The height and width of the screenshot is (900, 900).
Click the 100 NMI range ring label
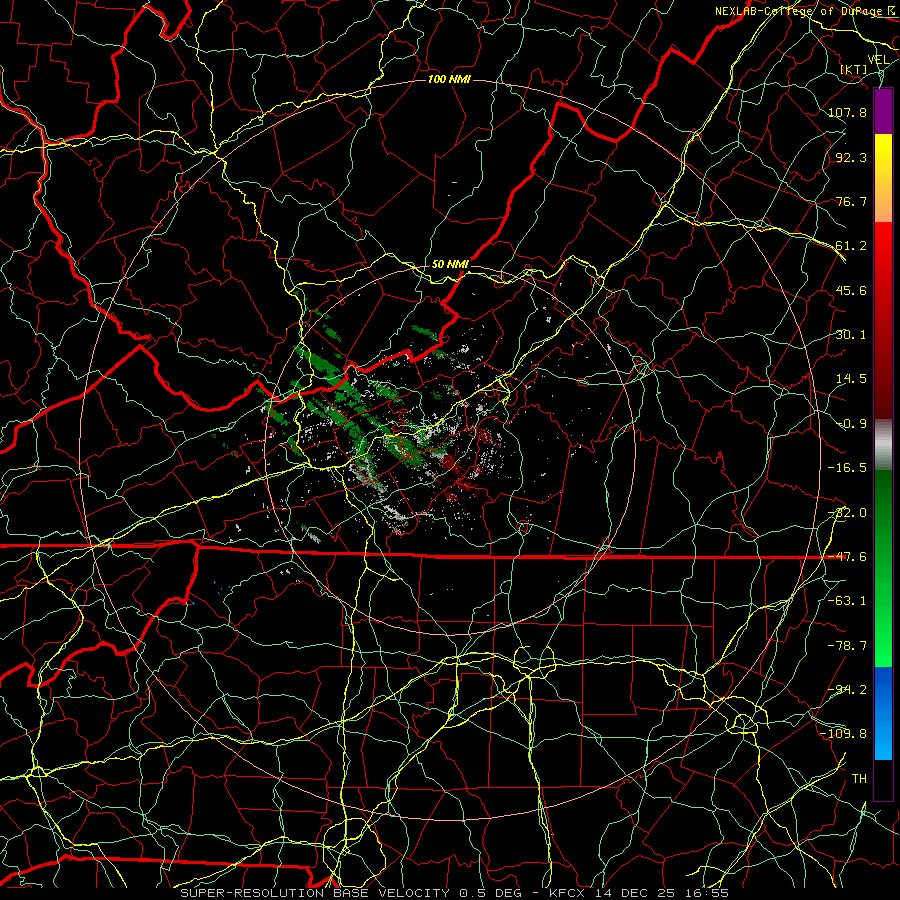click(x=449, y=79)
